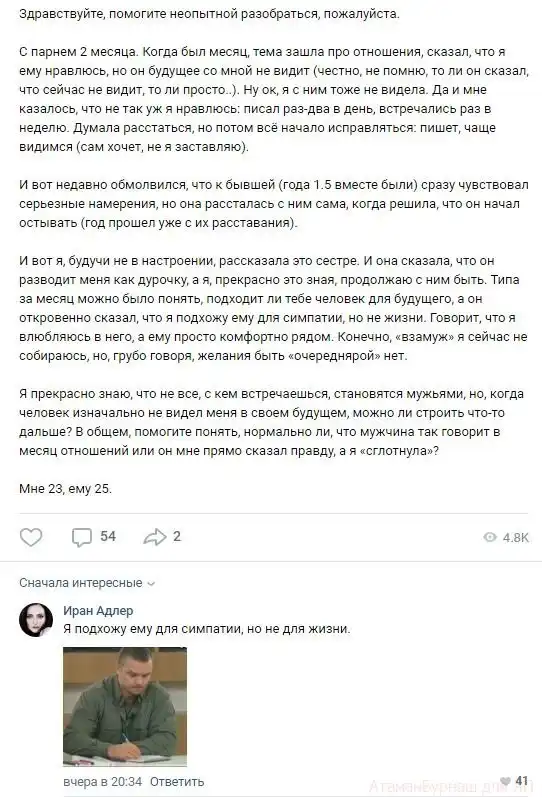Viewport: 542px width, 797px height.
Task: Click the post line Мне 23, ему 25
Action: (65, 489)
